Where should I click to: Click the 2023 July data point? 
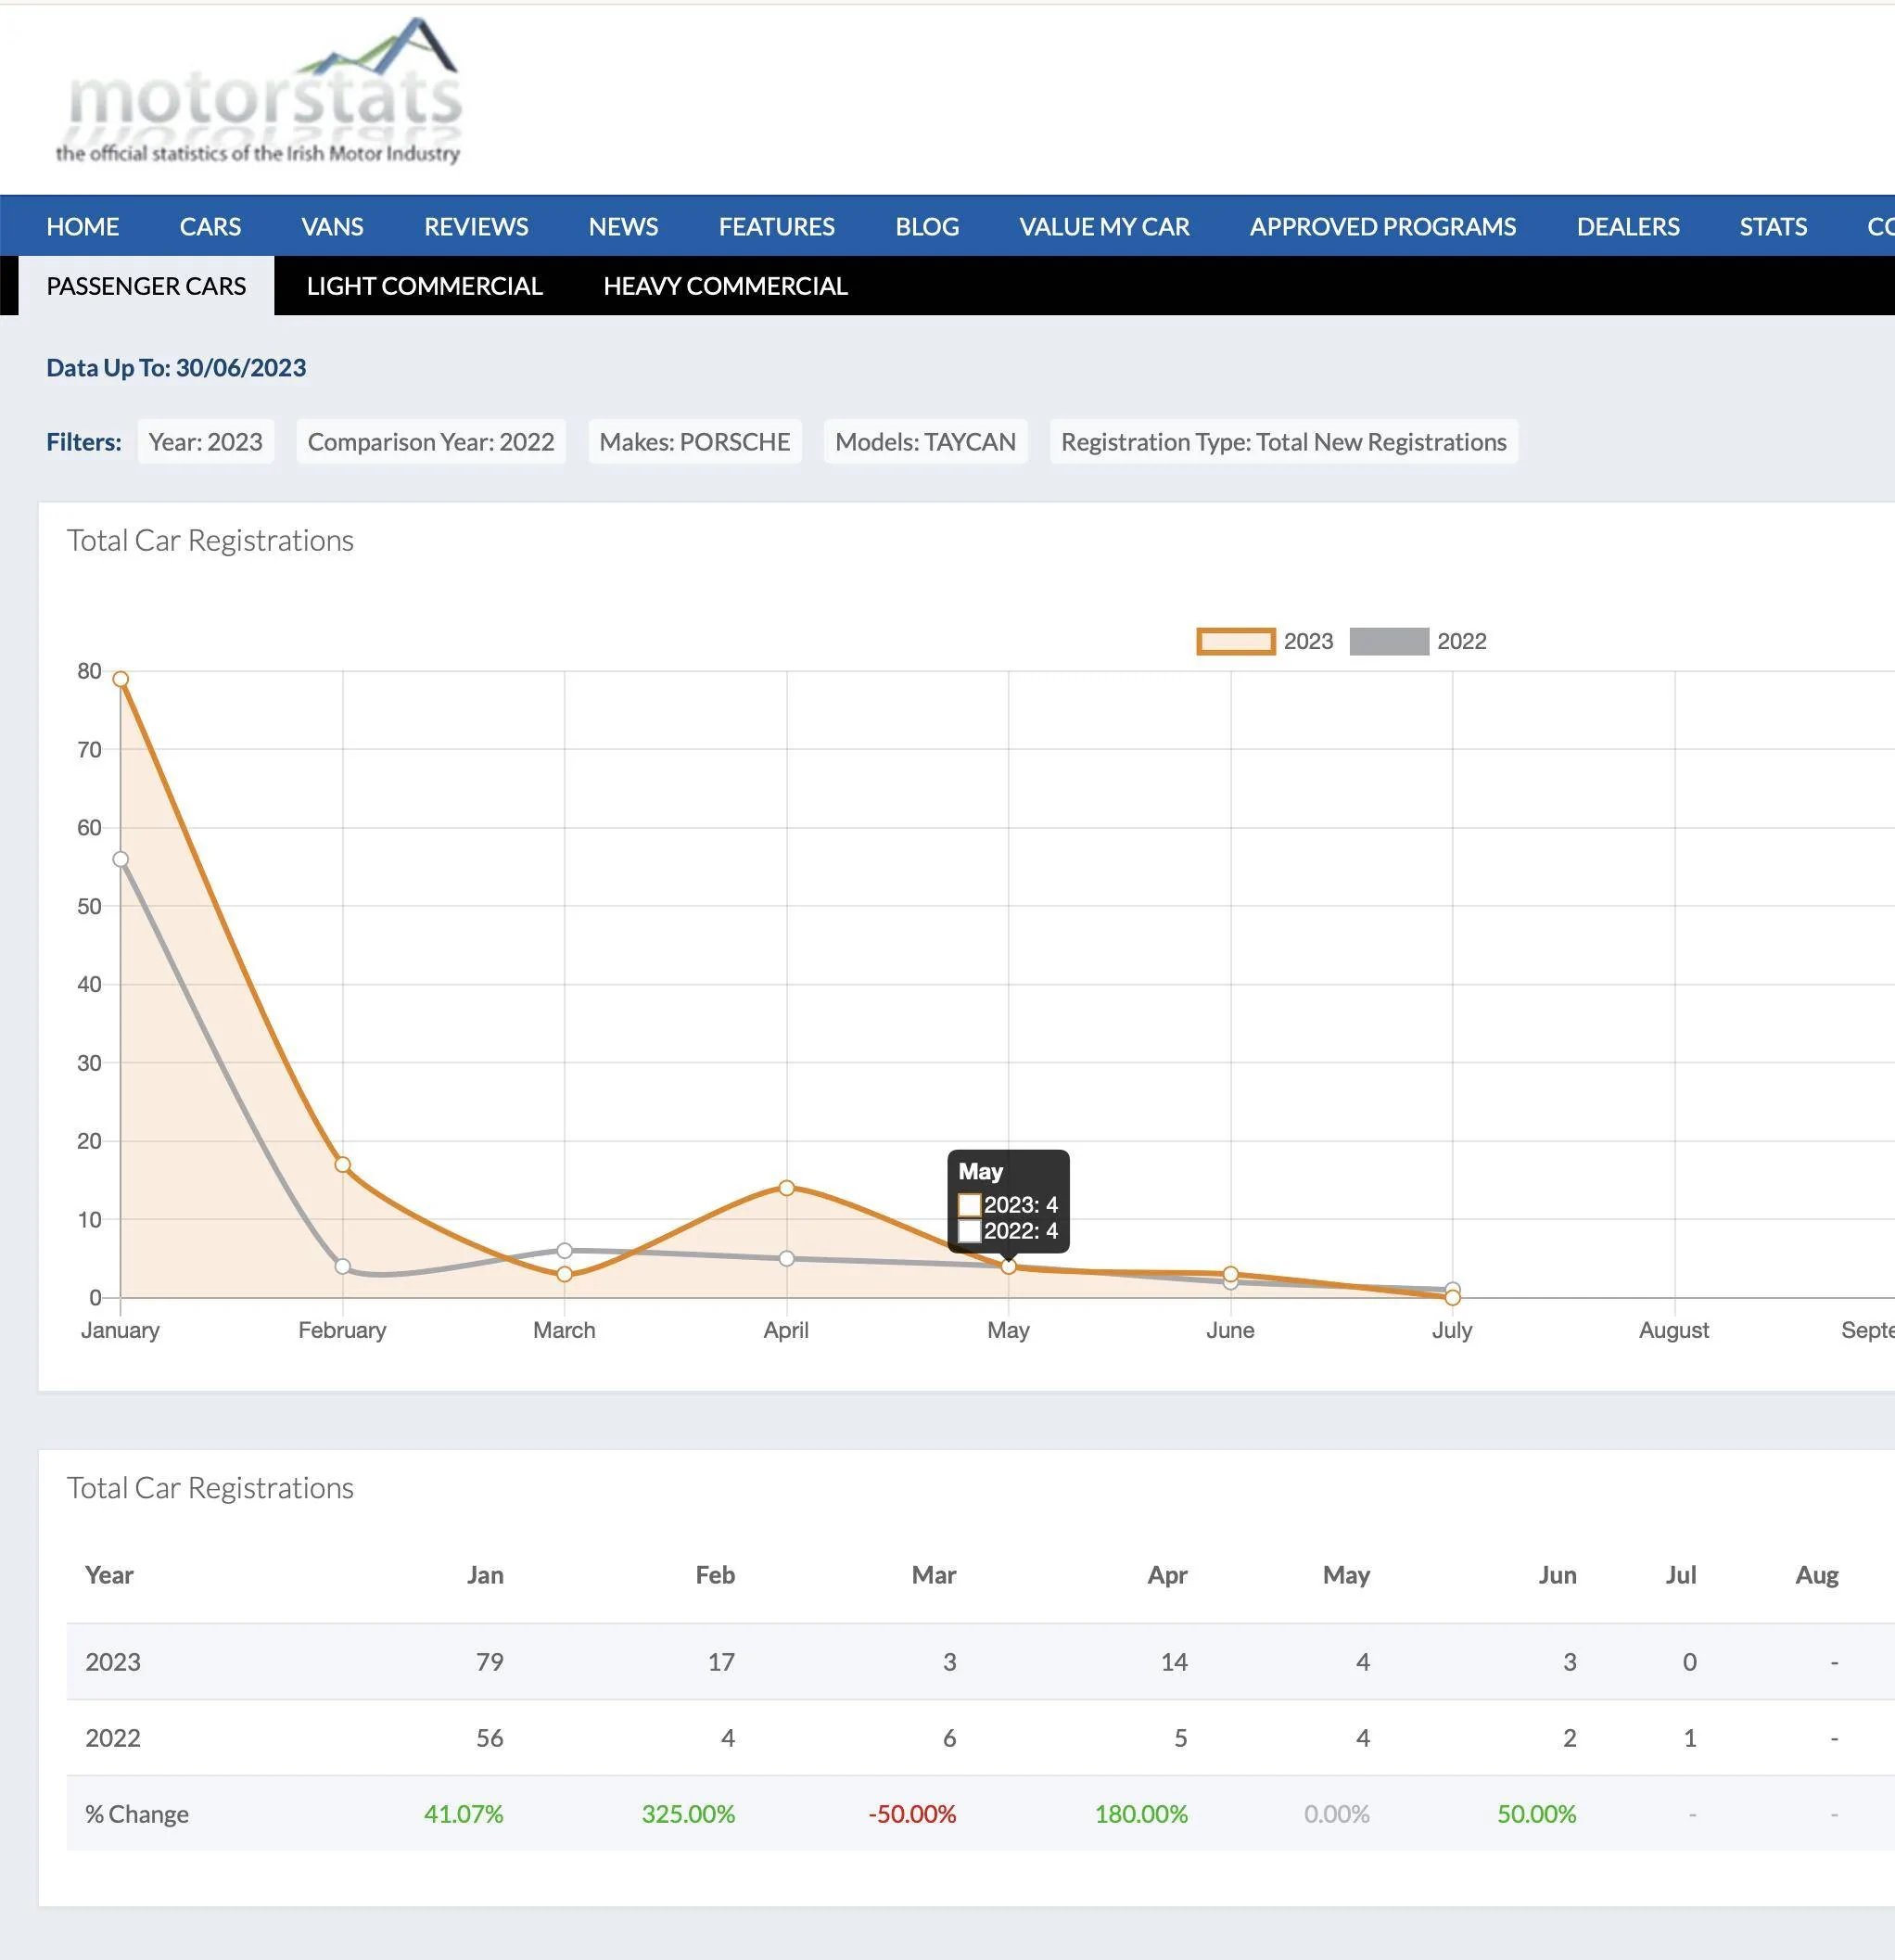pyautogui.click(x=1453, y=1298)
